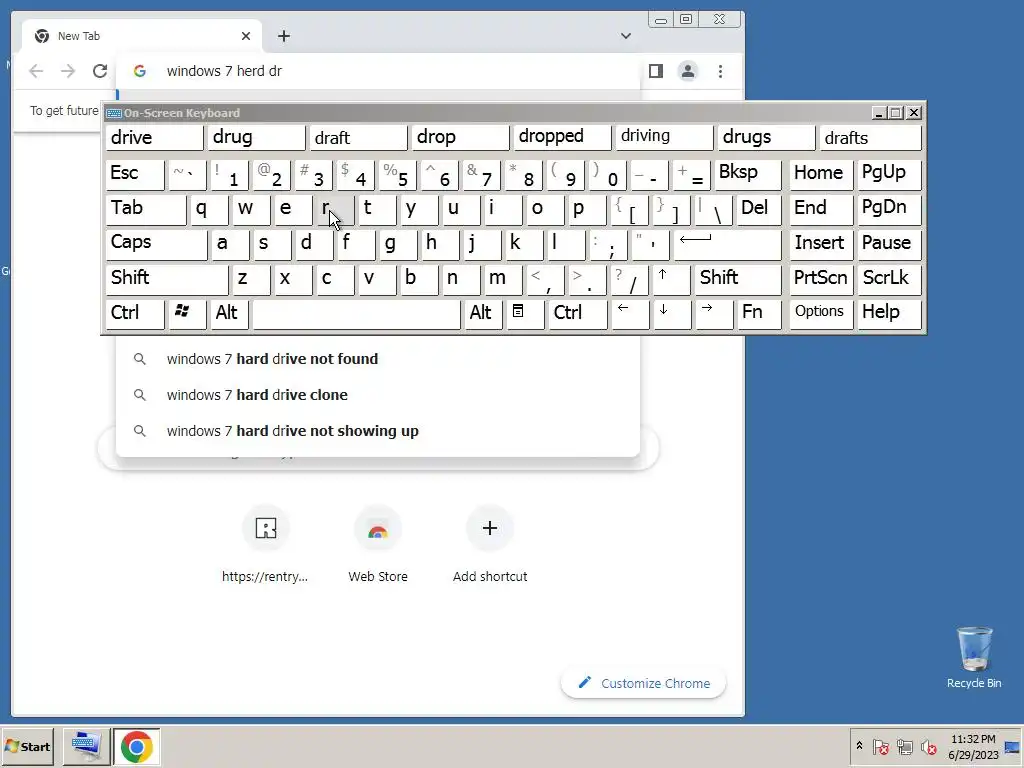The height and width of the screenshot is (768, 1024).
Task: Select the New Tab tab
Action: tap(142, 36)
